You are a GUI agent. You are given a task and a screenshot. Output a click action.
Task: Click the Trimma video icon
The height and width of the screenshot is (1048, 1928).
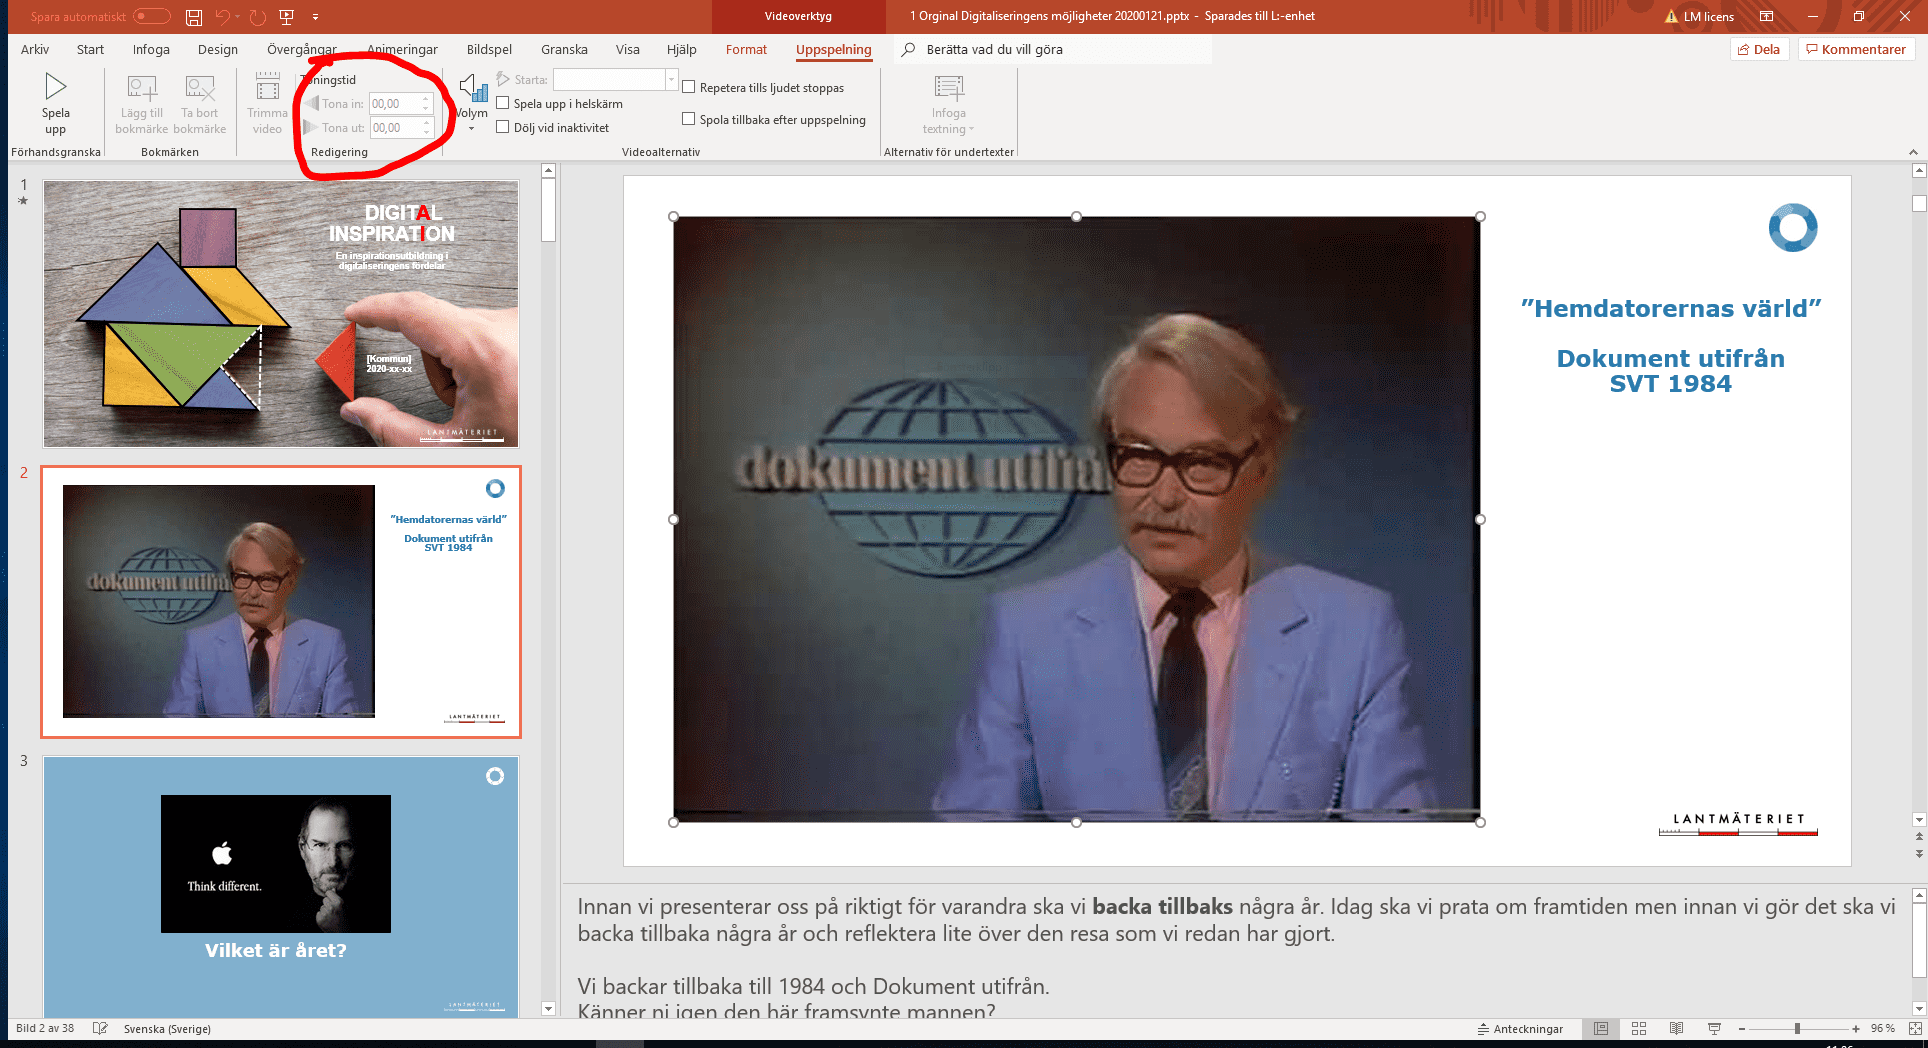(x=267, y=88)
